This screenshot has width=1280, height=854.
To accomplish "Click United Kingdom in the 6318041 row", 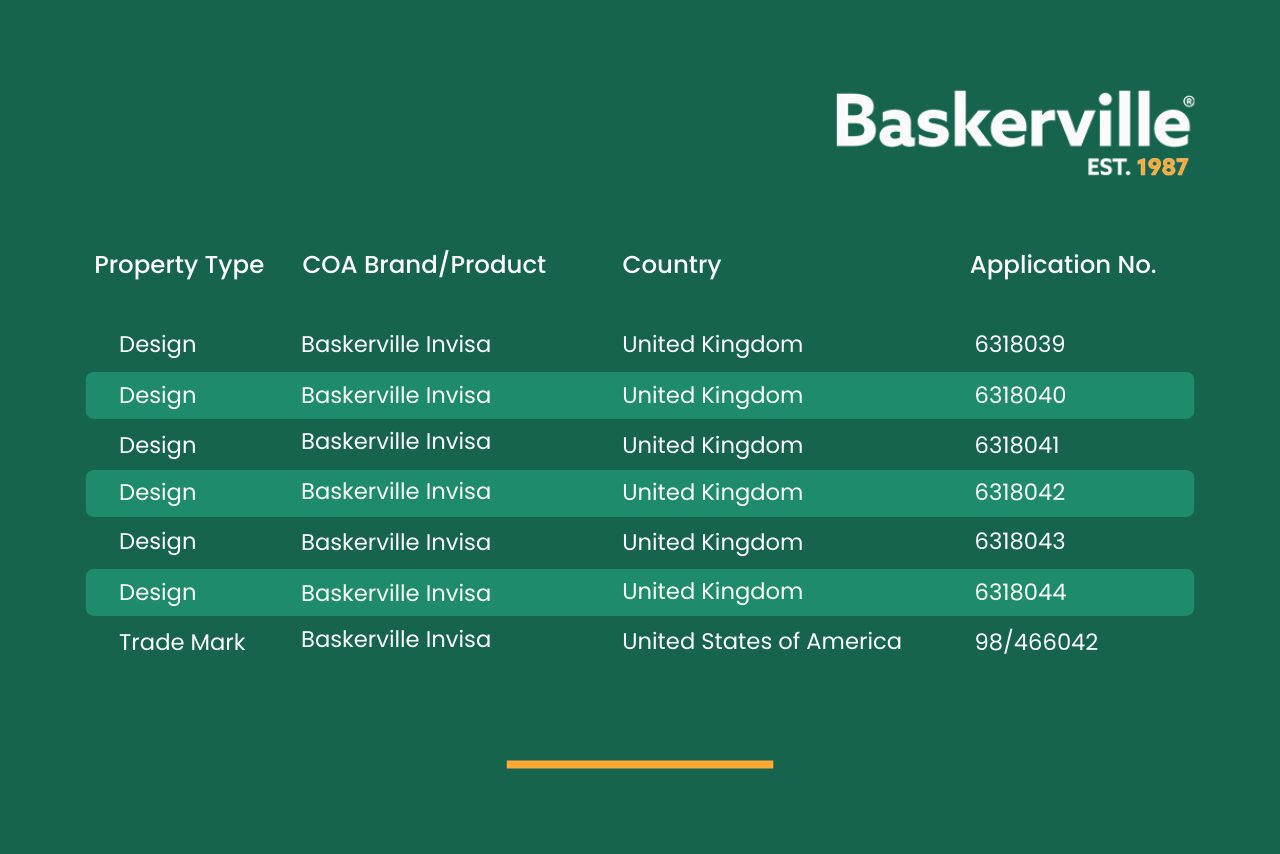I will pyautogui.click(x=712, y=446).
